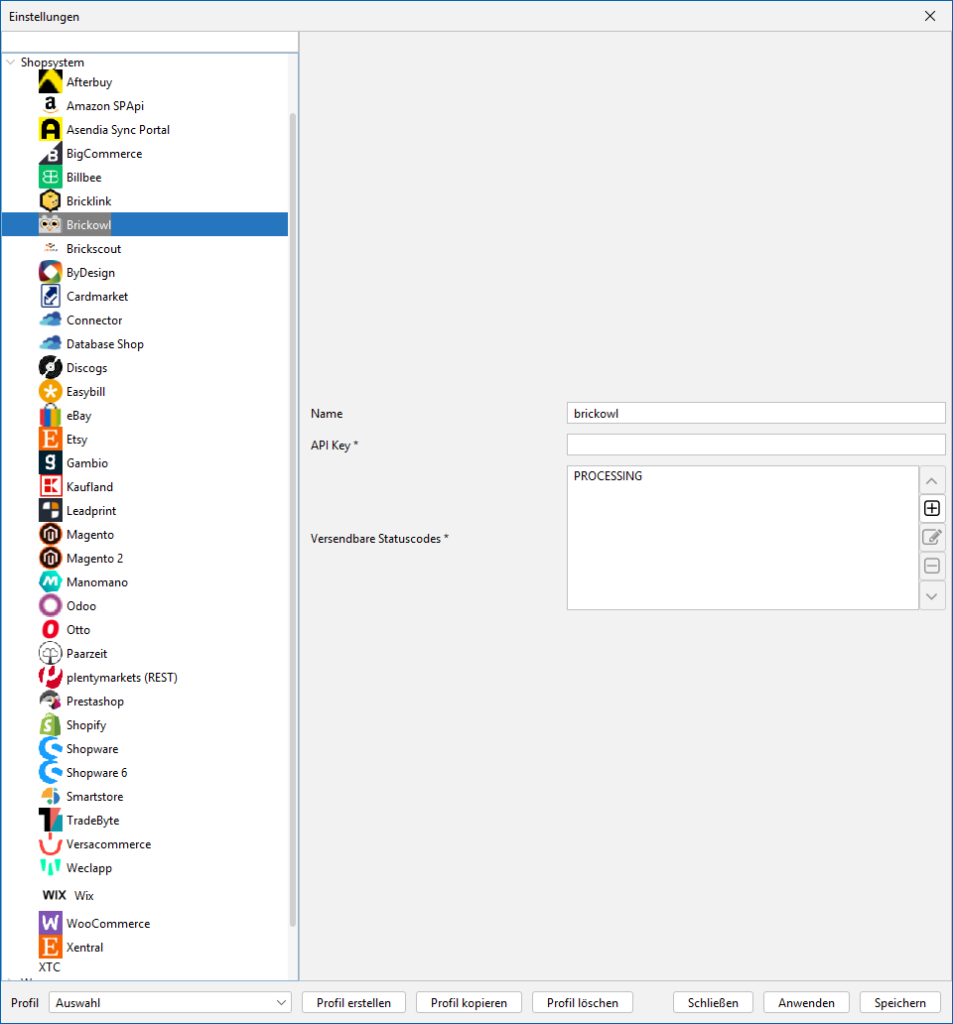Viewport: 953px width, 1024px height.
Task: Add a new status code entry
Action: point(932,508)
